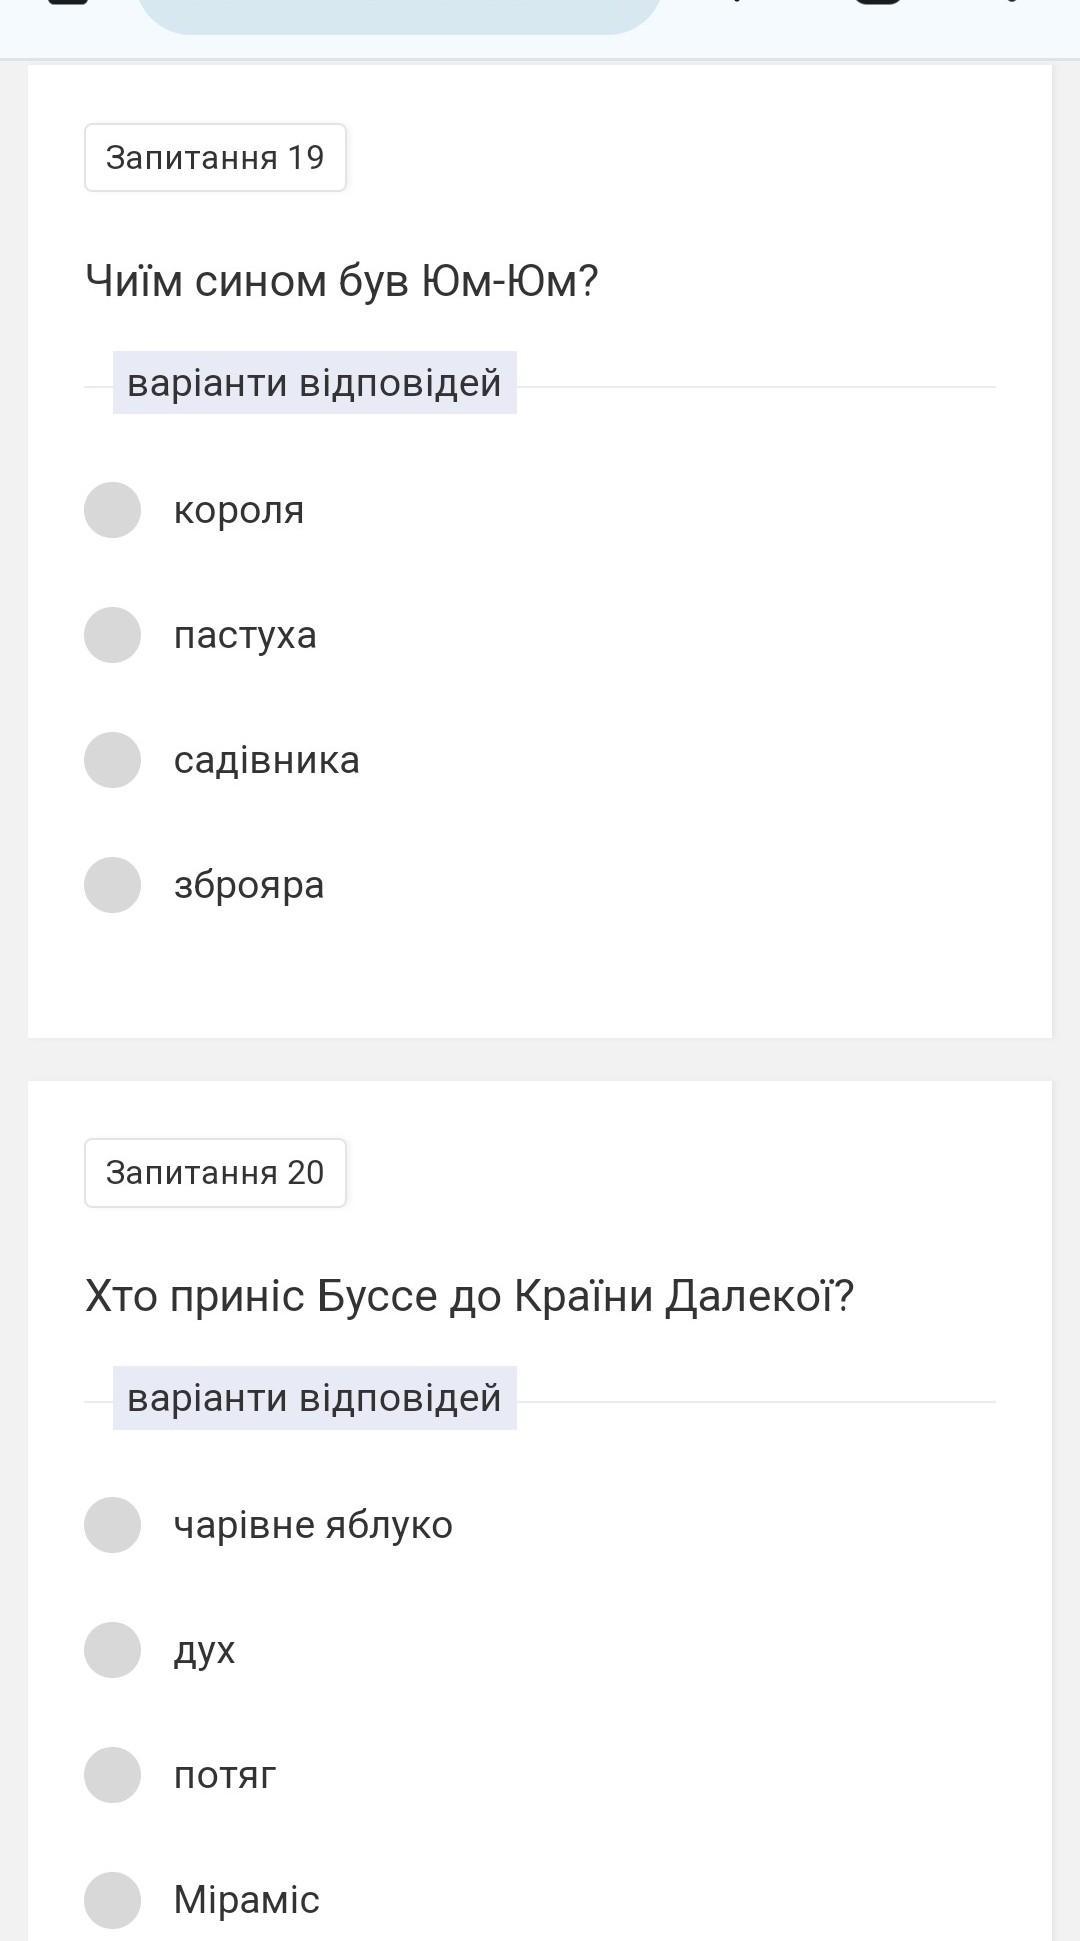Tap the question text about Юм-Юм
1080x1941 pixels.
pyautogui.click(x=341, y=281)
